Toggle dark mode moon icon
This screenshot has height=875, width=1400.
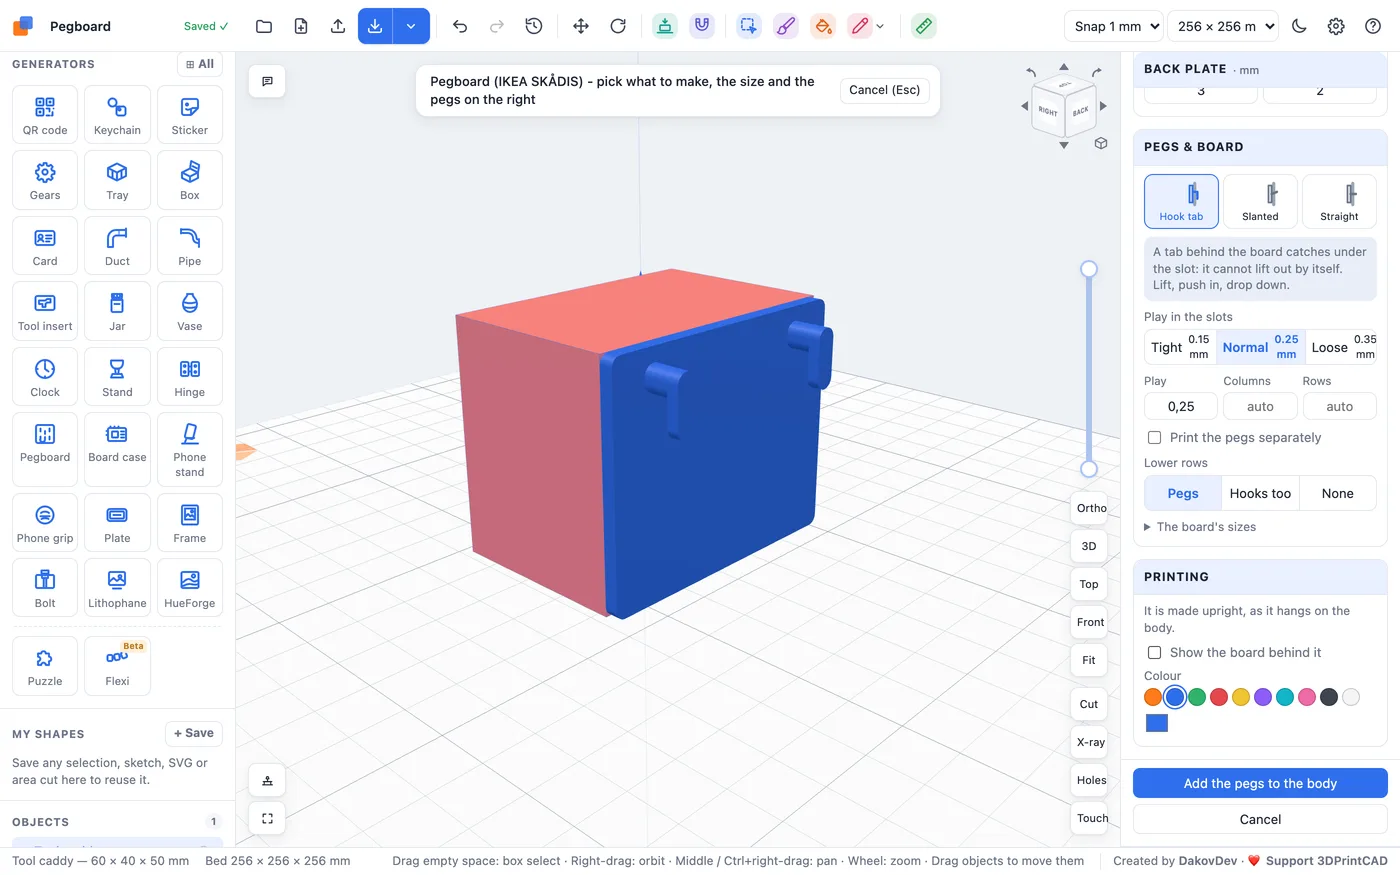click(x=1299, y=26)
